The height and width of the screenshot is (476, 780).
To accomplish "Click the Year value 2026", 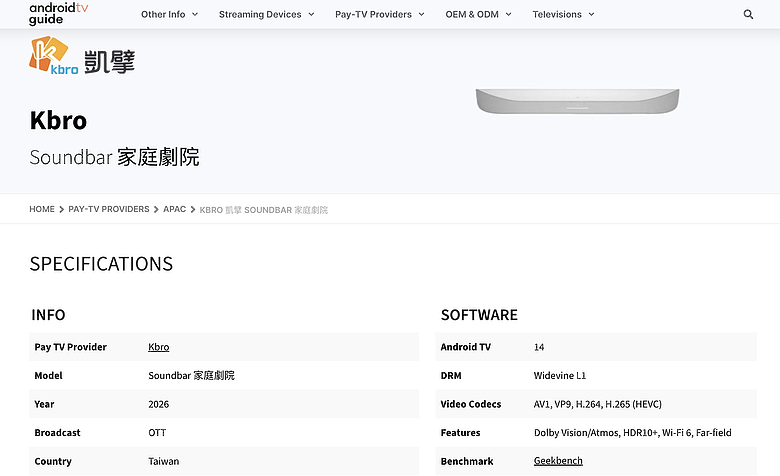I will coord(159,404).
